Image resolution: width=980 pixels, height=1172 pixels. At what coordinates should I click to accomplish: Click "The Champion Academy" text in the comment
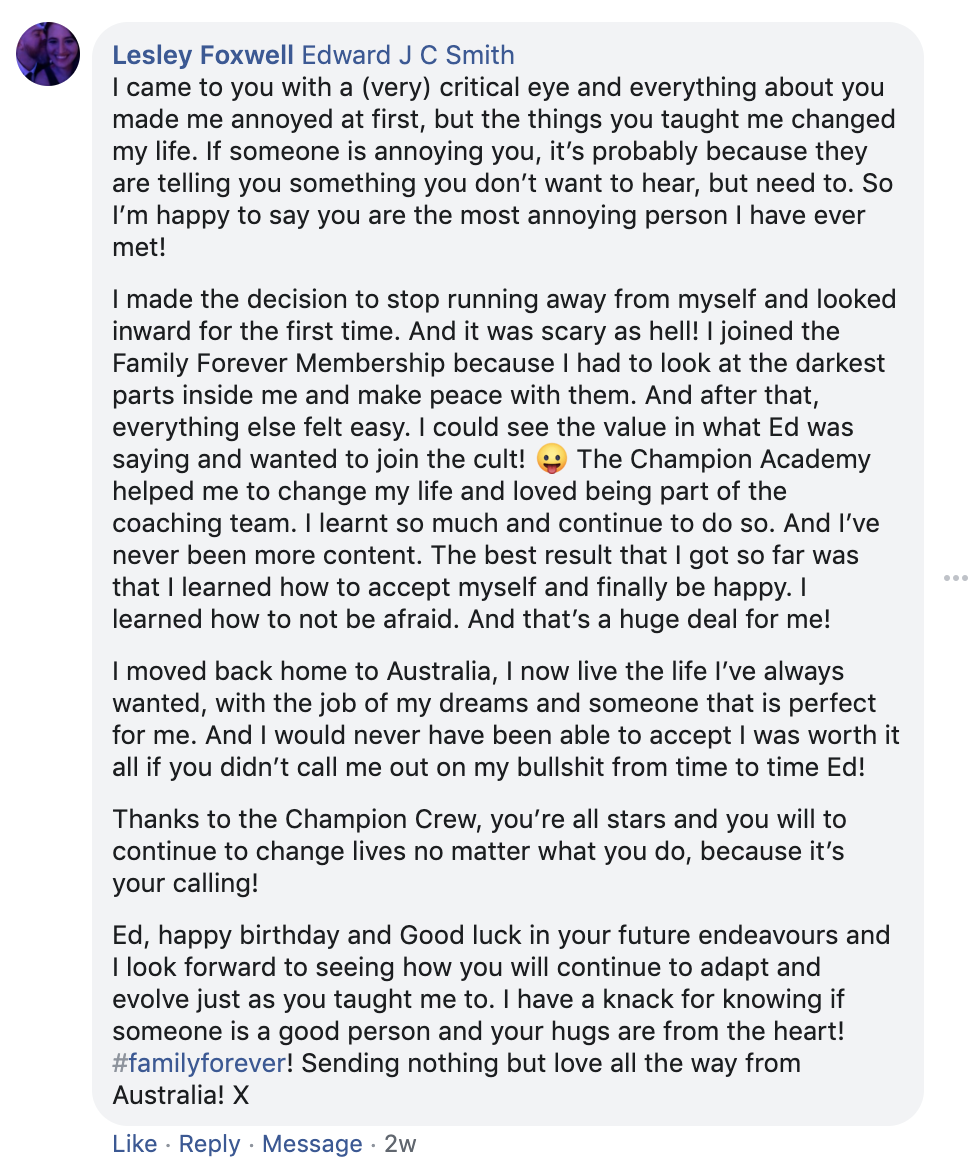coord(724,460)
